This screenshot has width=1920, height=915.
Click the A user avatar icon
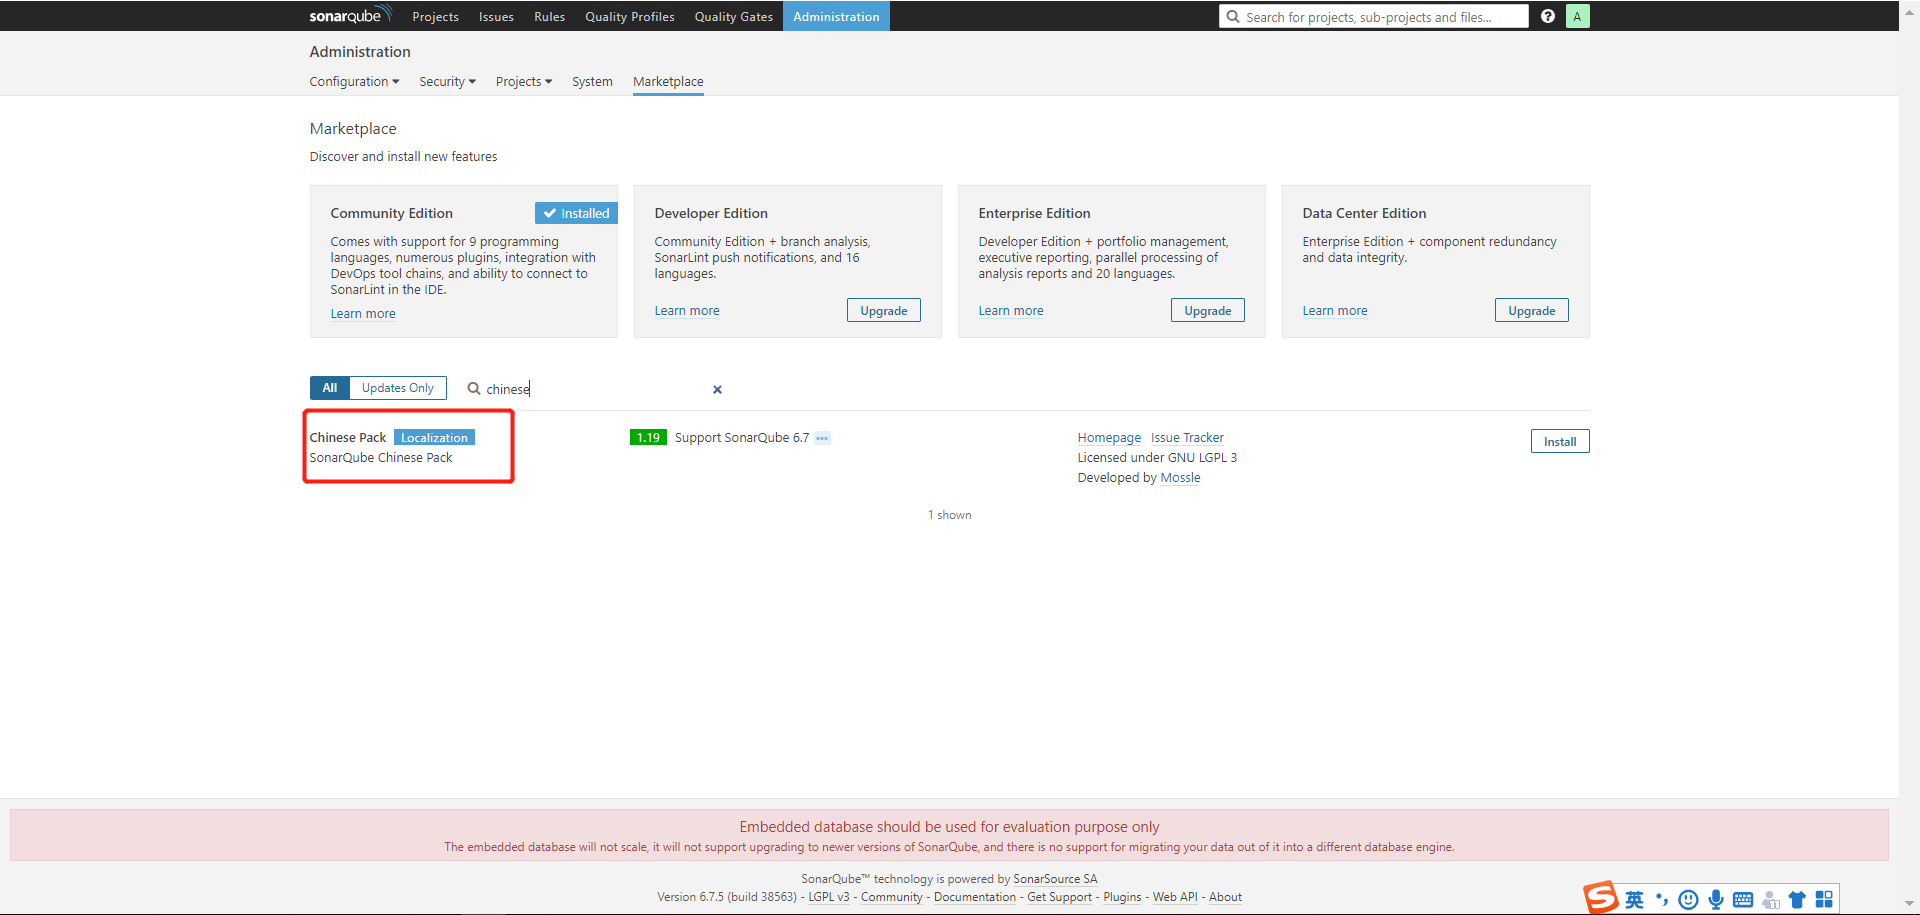1578,16
